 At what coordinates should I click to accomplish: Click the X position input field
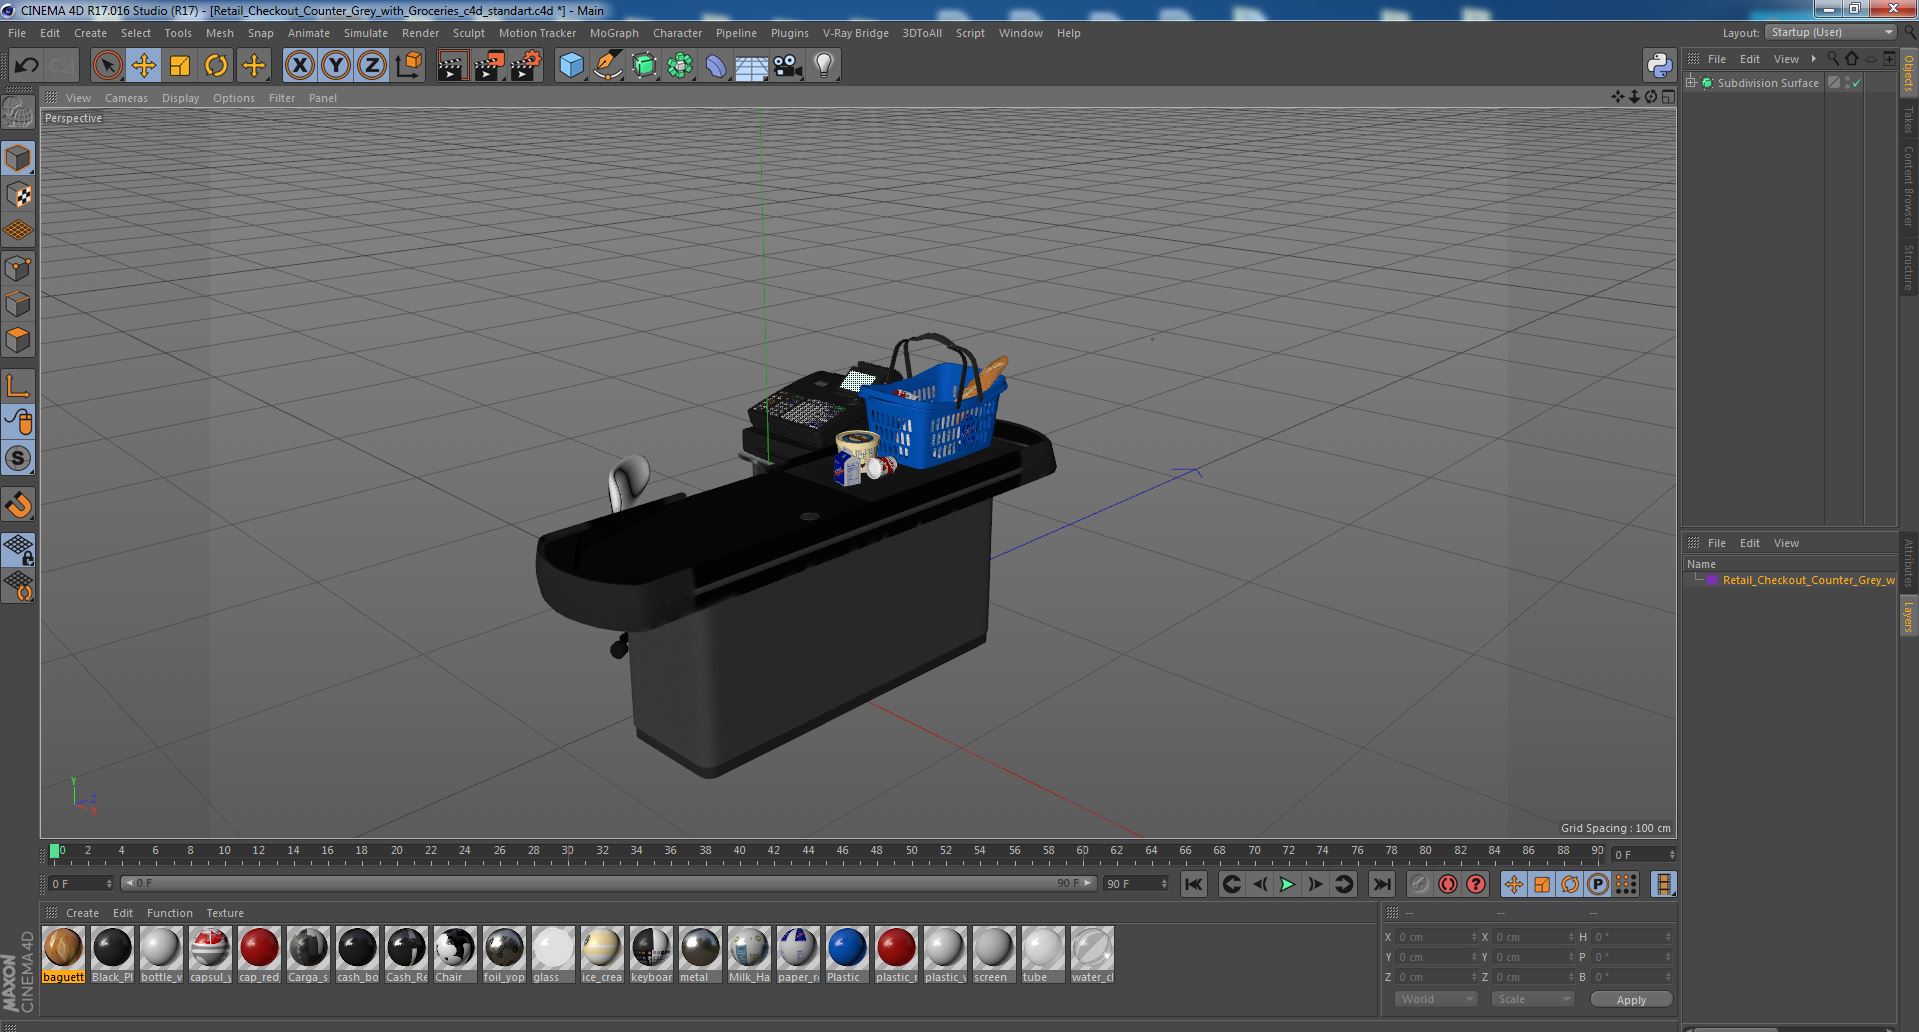coord(1435,937)
